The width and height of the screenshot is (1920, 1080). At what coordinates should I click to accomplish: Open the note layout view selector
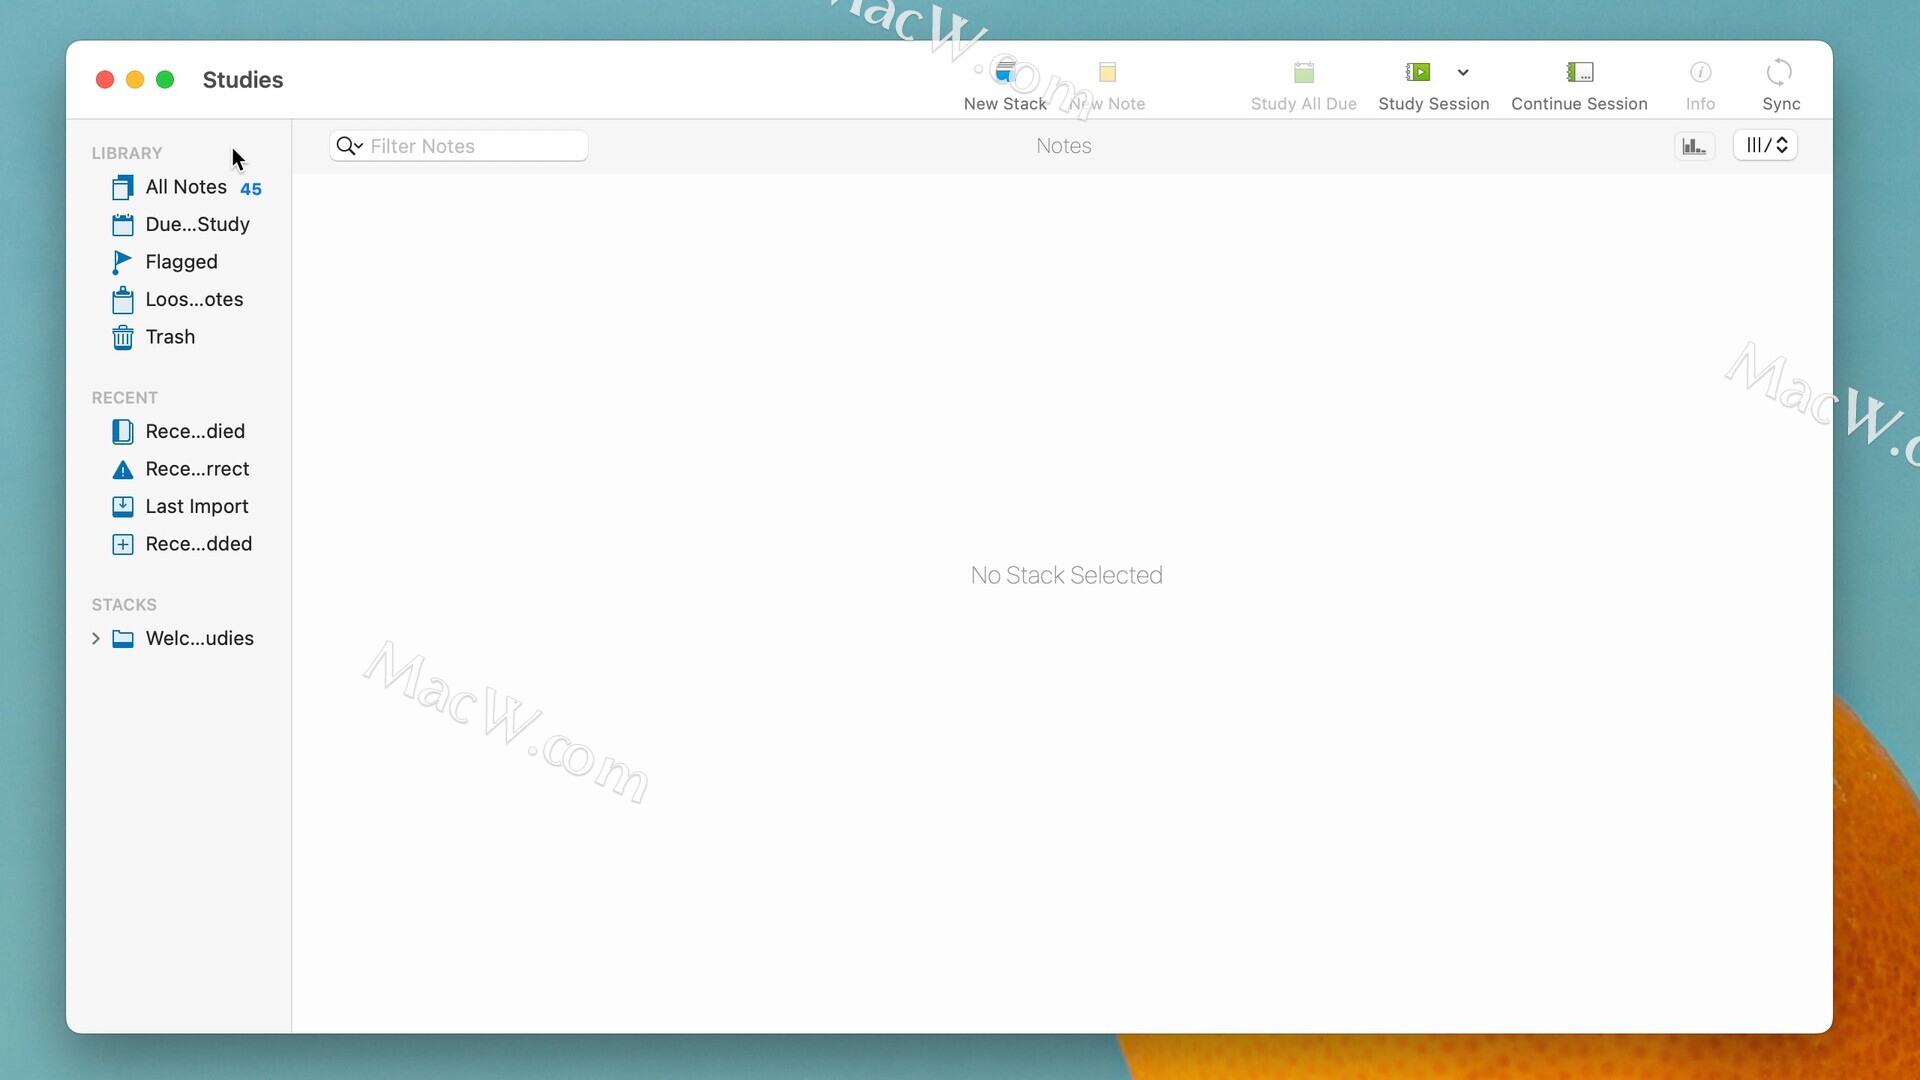point(1766,146)
